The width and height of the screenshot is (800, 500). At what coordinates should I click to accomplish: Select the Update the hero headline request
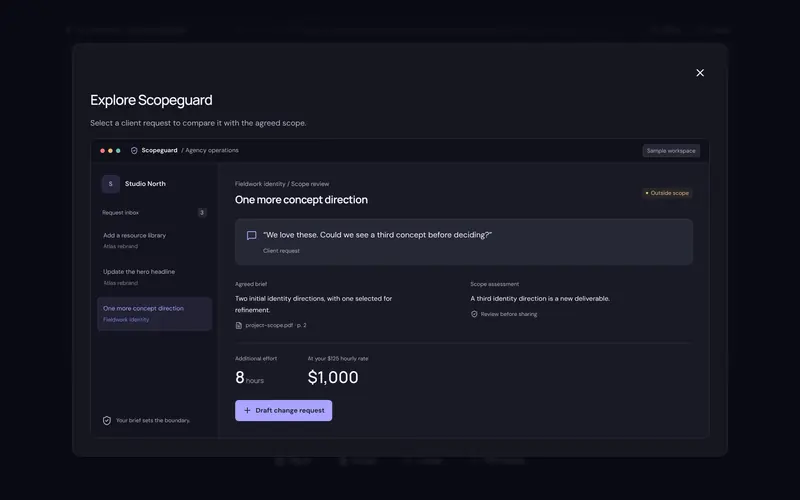(x=154, y=277)
